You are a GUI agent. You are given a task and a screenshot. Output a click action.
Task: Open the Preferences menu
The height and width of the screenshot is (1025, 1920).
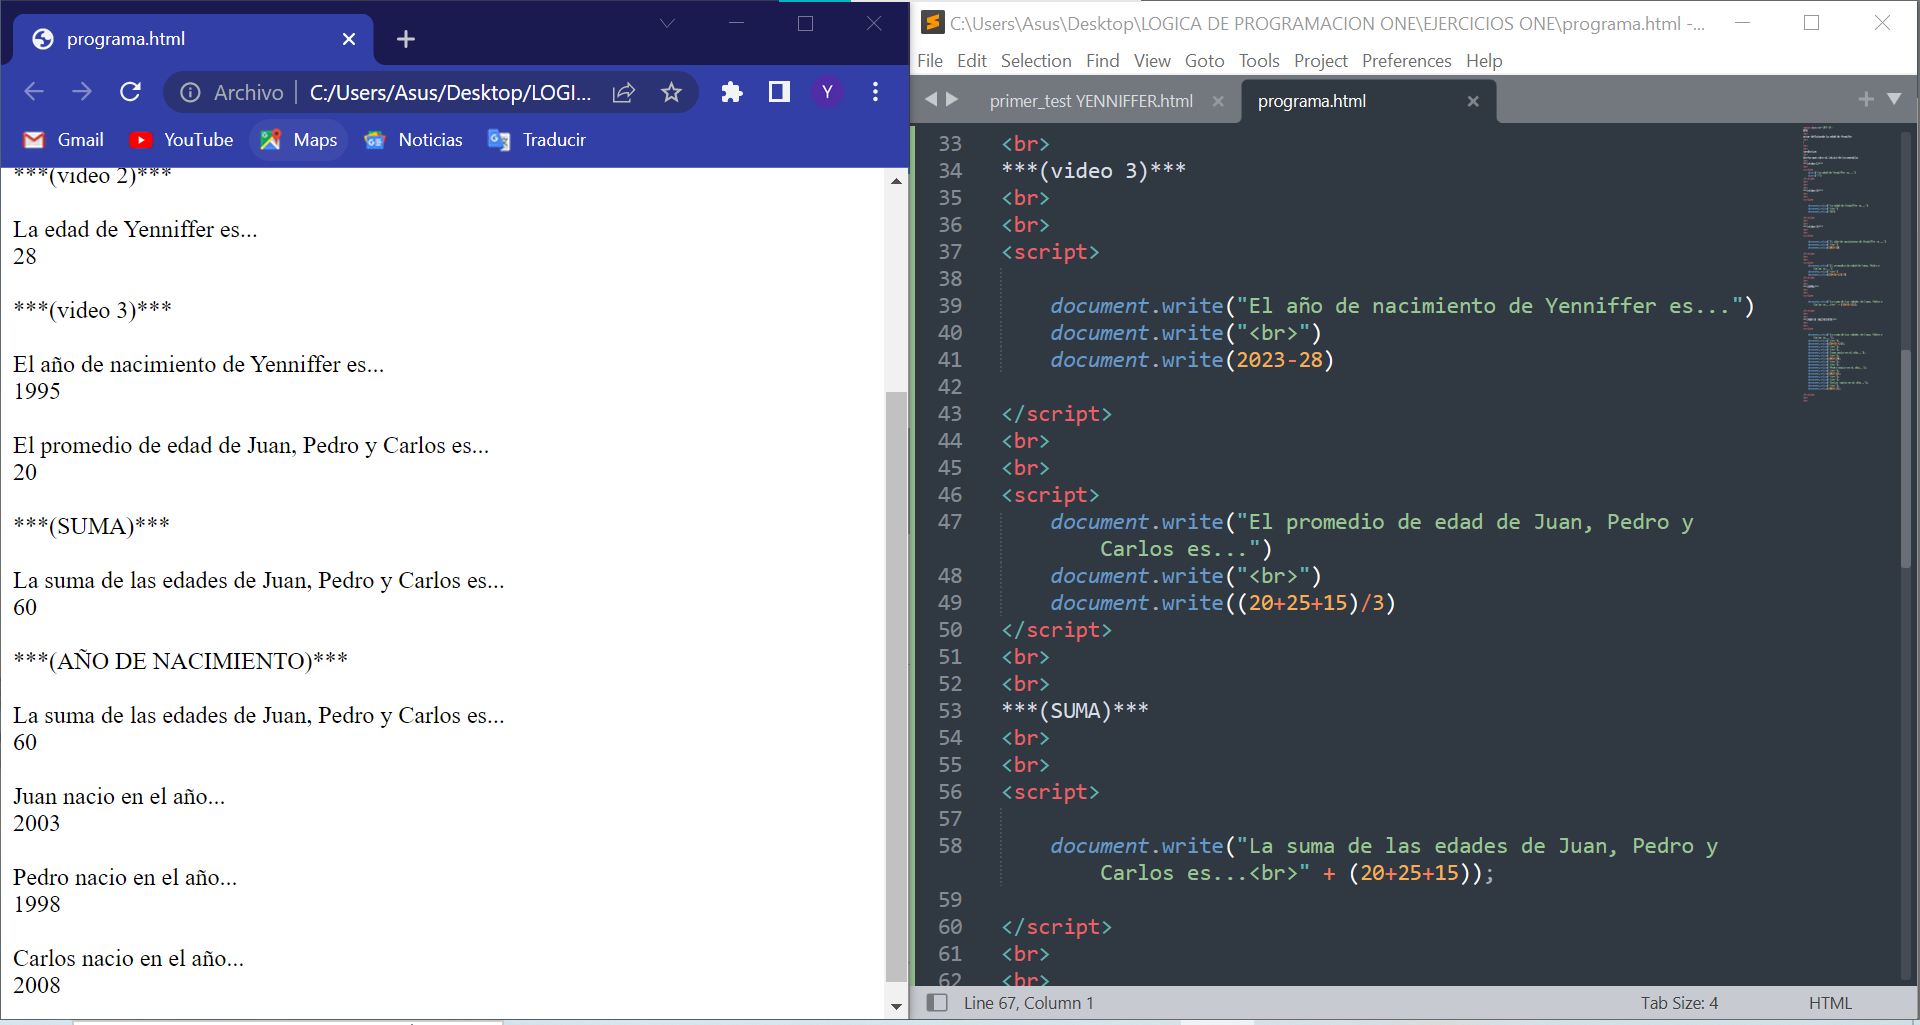coord(1406,61)
